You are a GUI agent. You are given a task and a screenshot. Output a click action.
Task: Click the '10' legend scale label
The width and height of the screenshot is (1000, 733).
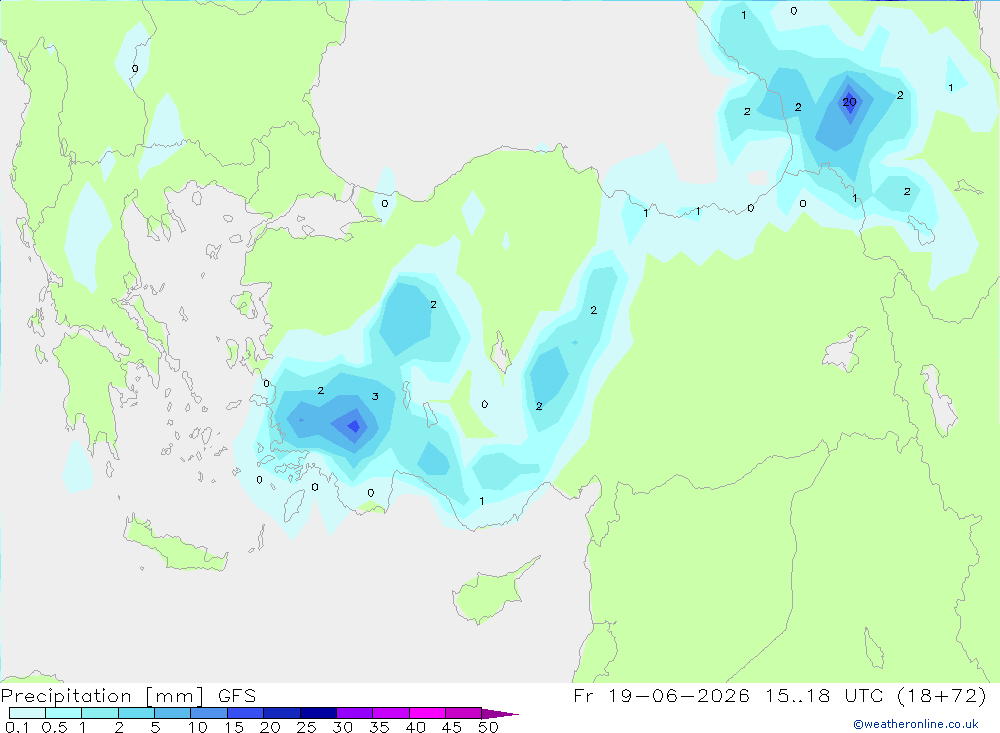[198, 727]
